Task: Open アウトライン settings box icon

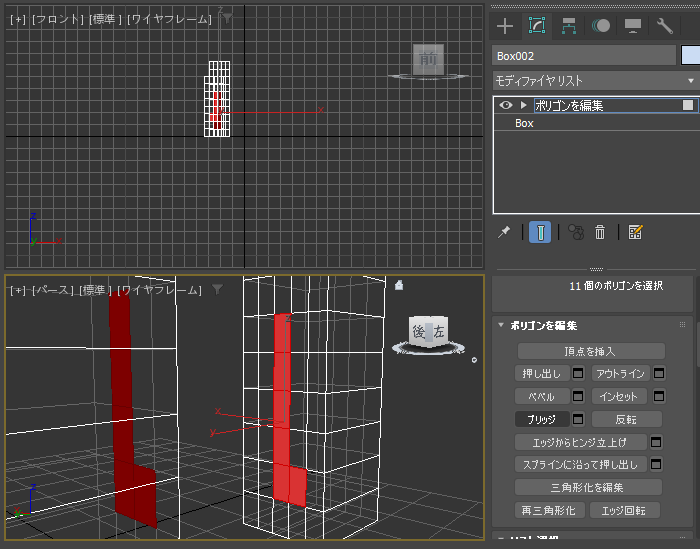Action: (x=659, y=373)
